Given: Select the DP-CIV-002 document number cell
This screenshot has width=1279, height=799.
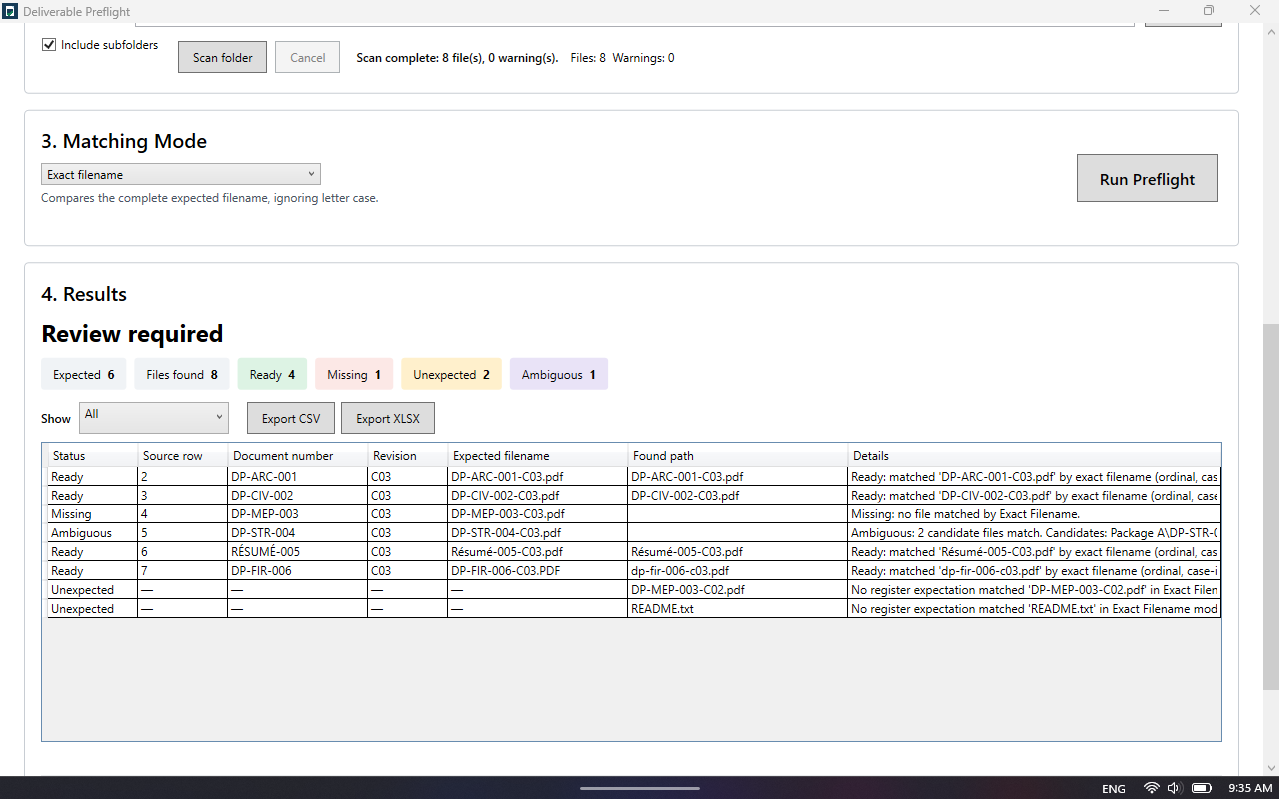Looking at the screenshot, I should (297, 495).
